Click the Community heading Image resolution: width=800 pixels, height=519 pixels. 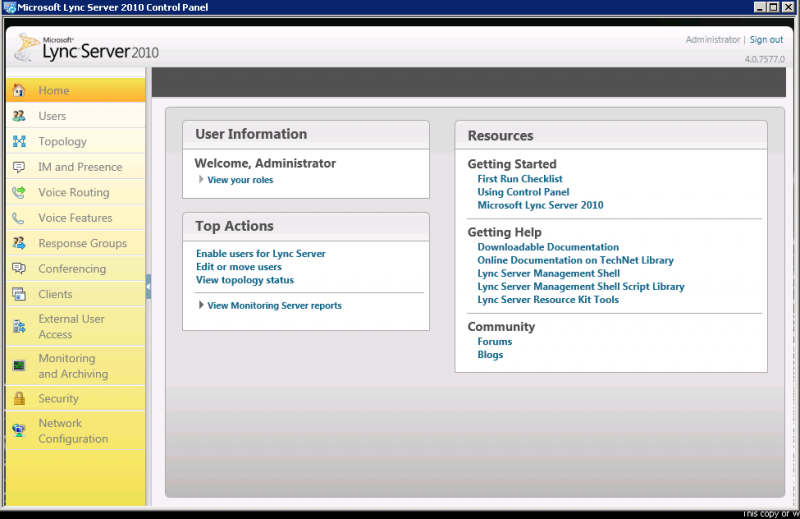pos(501,327)
